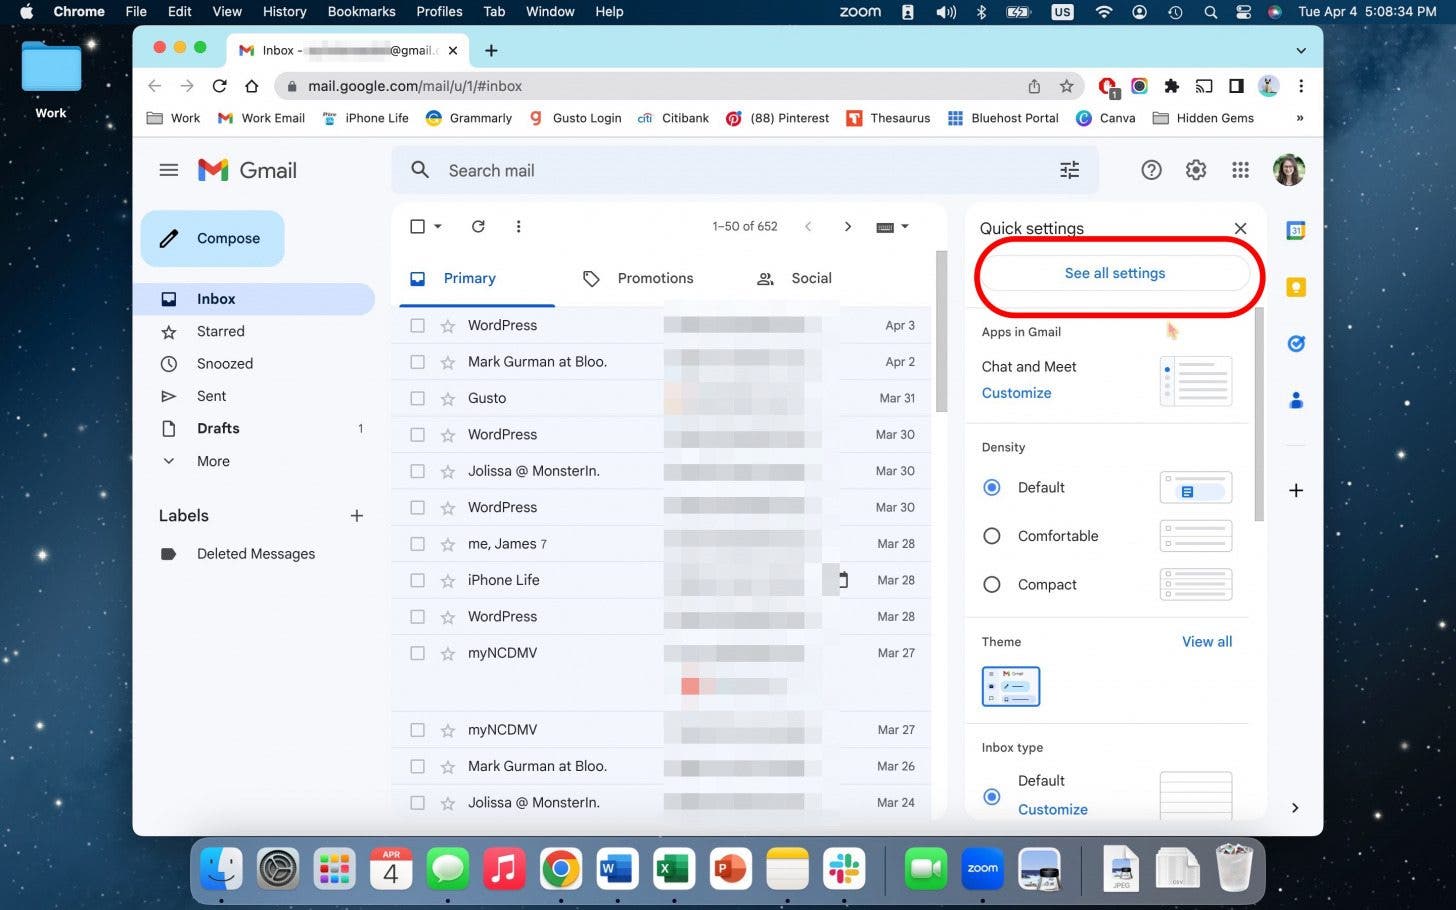
Task: Open search filter options icon
Action: click(x=1069, y=170)
